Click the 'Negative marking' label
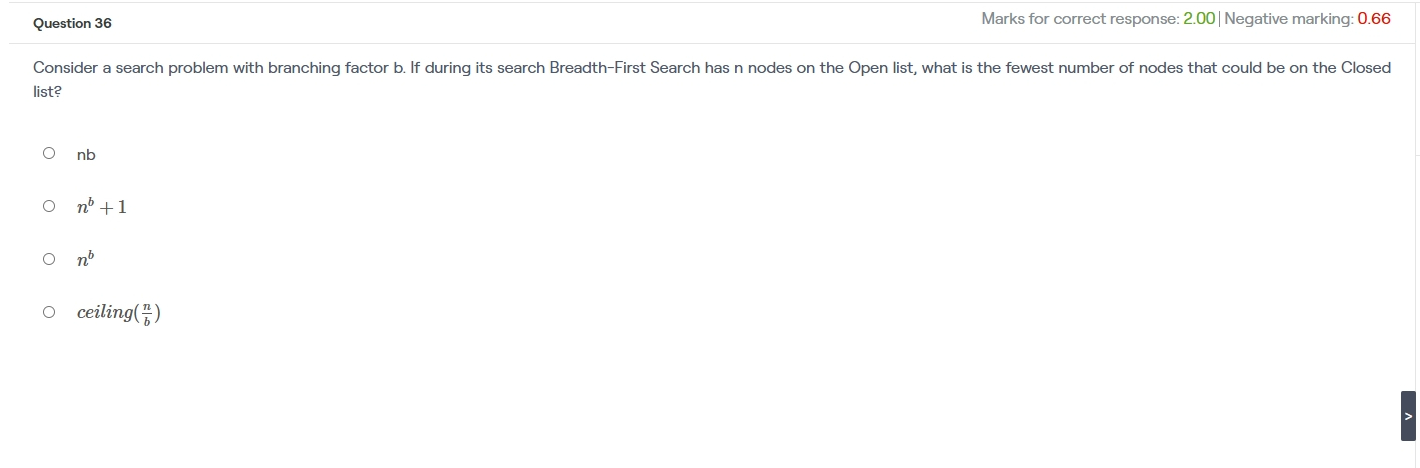 [1289, 19]
